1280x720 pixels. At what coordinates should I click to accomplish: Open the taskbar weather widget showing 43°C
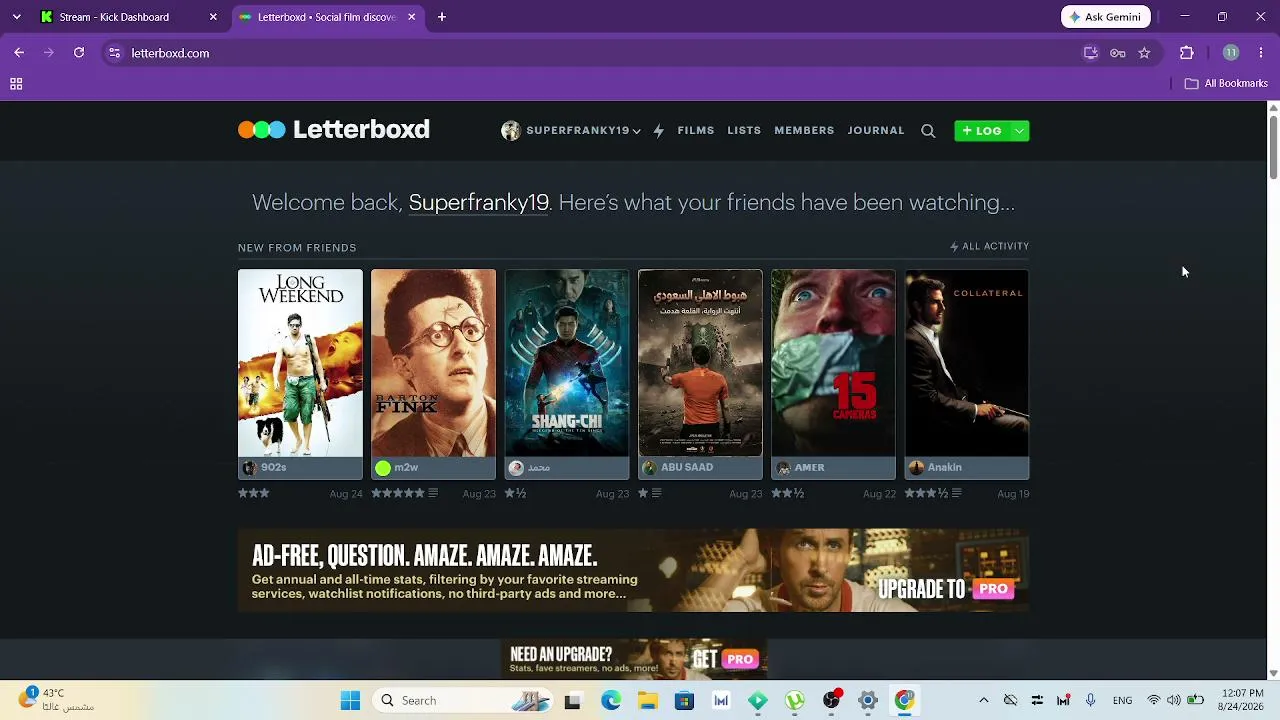pos(55,699)
